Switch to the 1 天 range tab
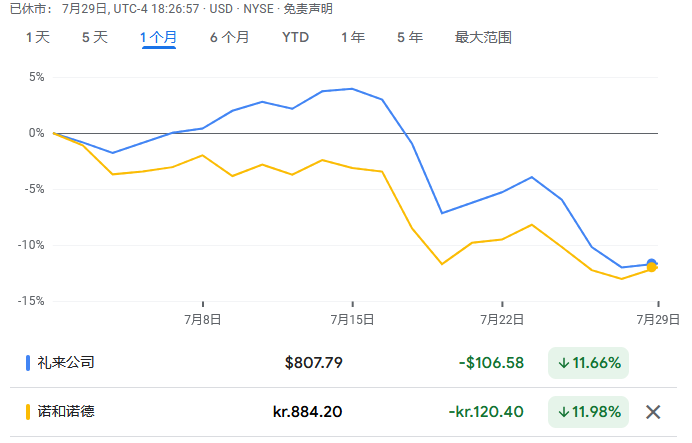This screenshot has height=443, width=692. point(37,38)
